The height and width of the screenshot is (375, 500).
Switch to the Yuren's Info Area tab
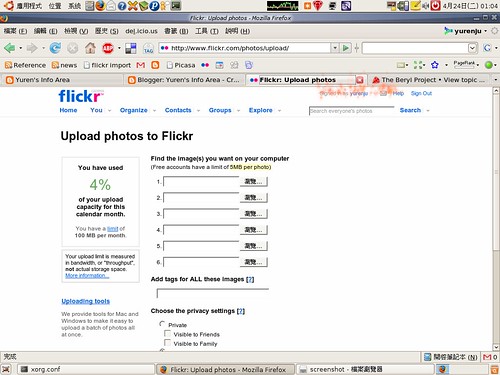tap(62, 80)
